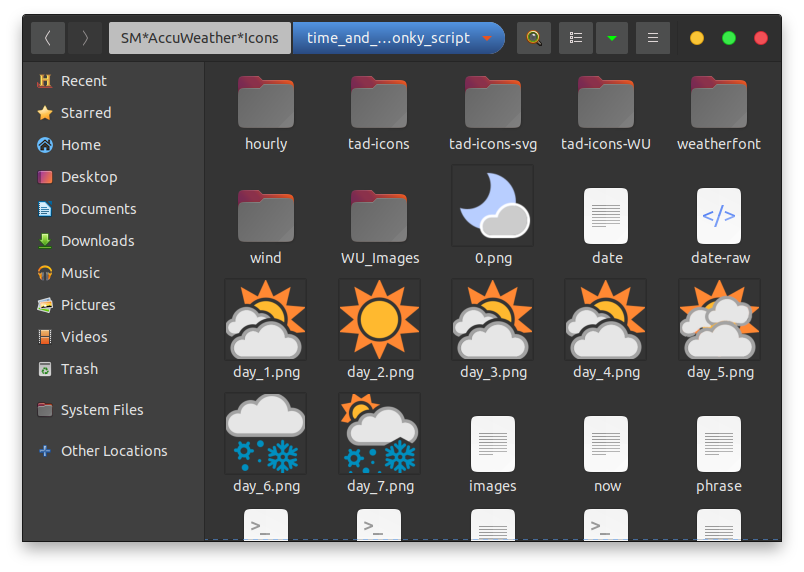This screenshot has height=572, width=804.
Task: Select the WU_Images folder
Action: pos(379,216)
